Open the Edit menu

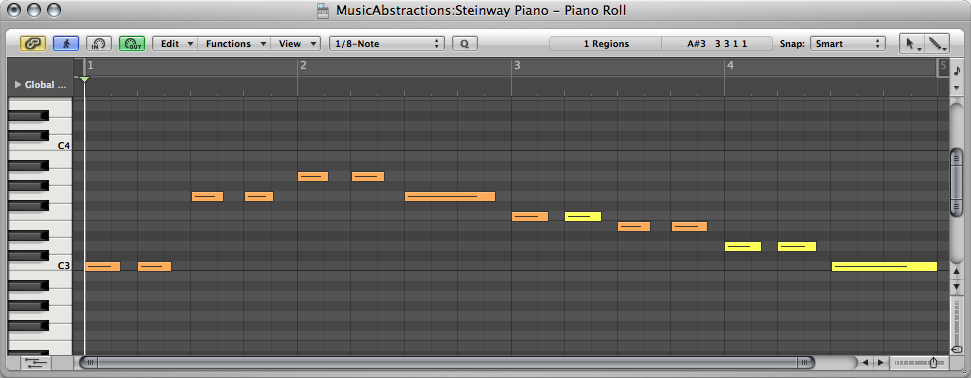(175, 44)
